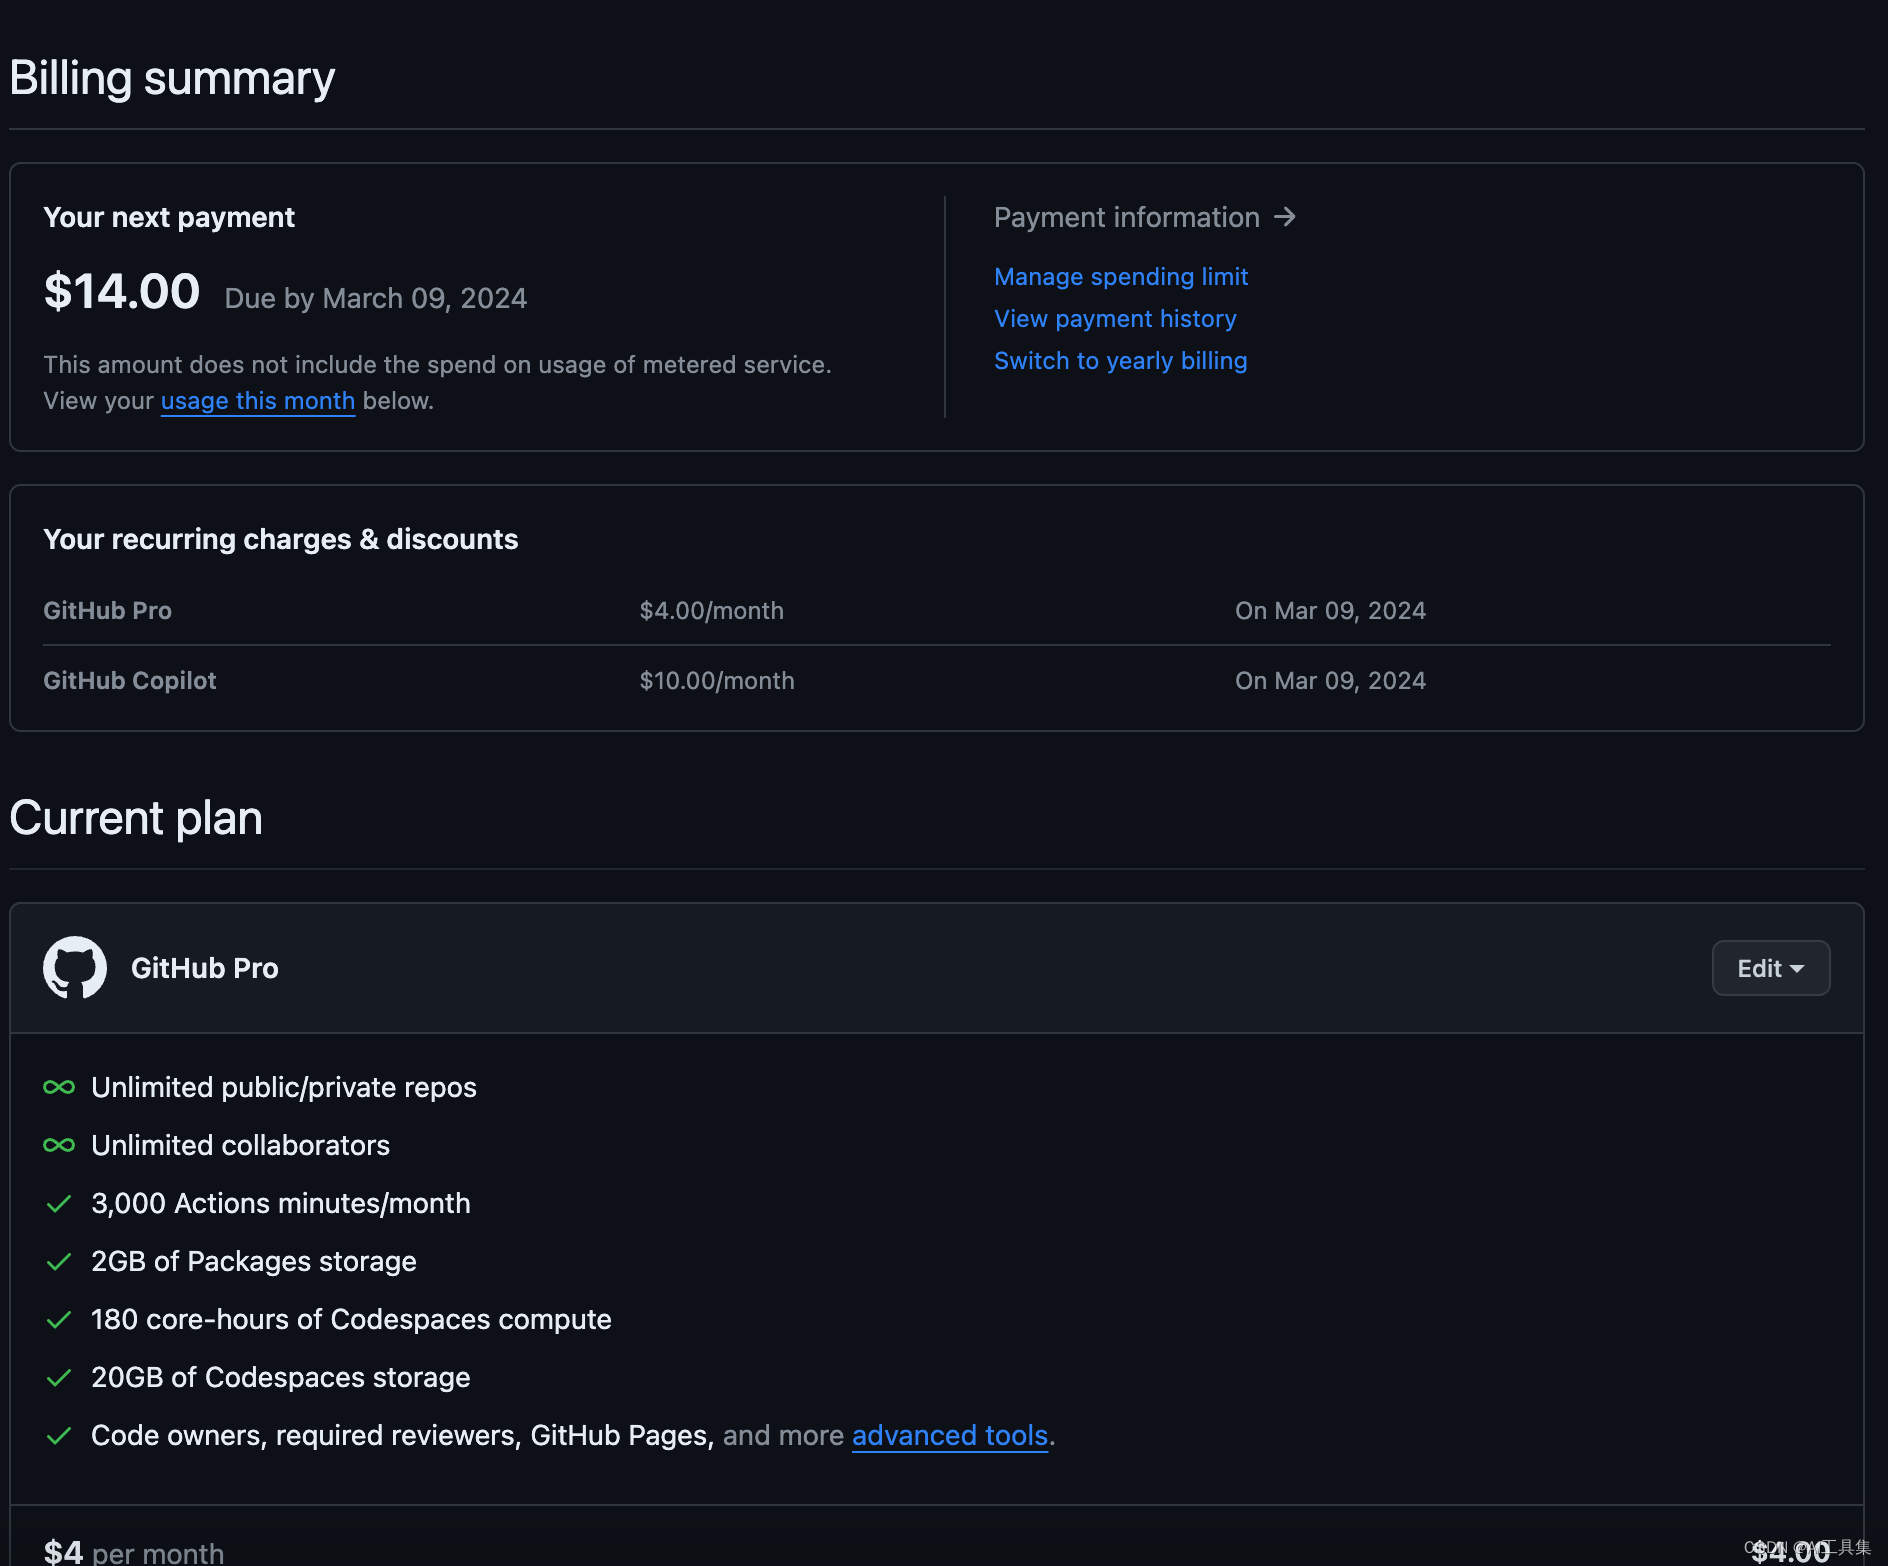Click checkmark beside 2GB of Packages storage
The width and height of the screenshot is (1888, 1566).
click(59, 1261)
